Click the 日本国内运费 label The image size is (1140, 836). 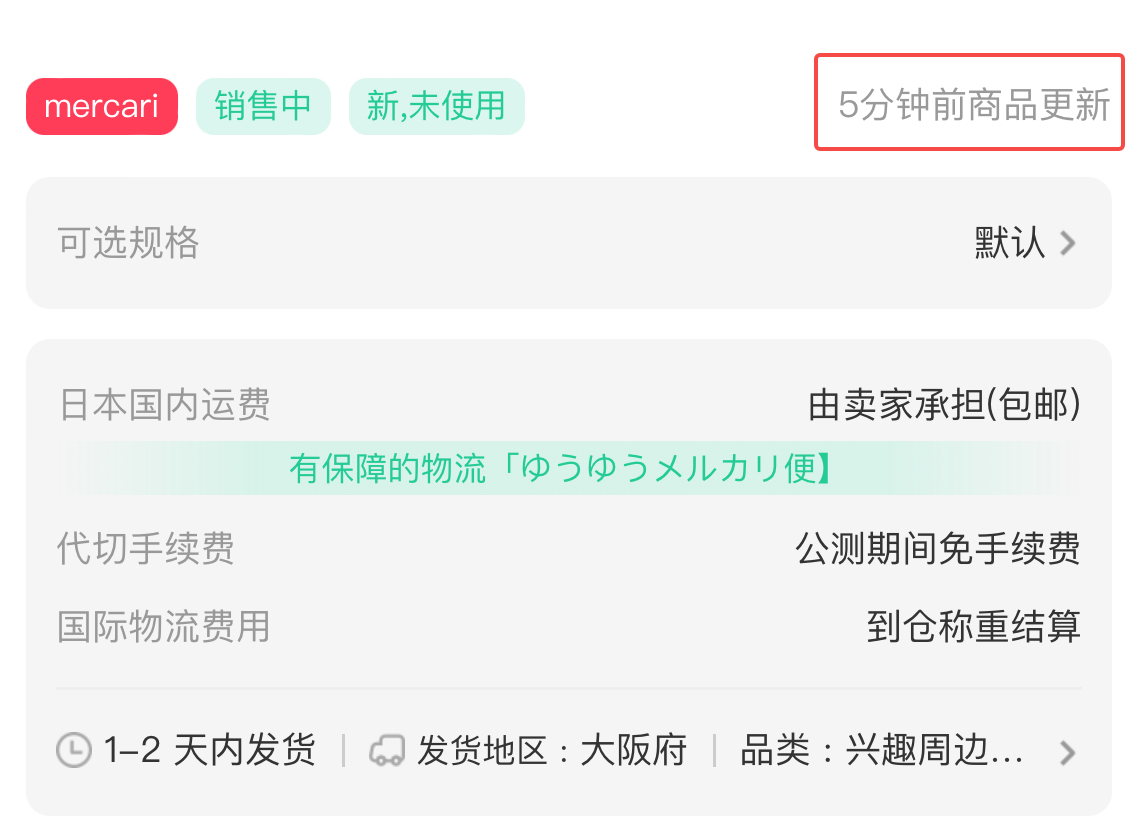click(x=164, y=404)
